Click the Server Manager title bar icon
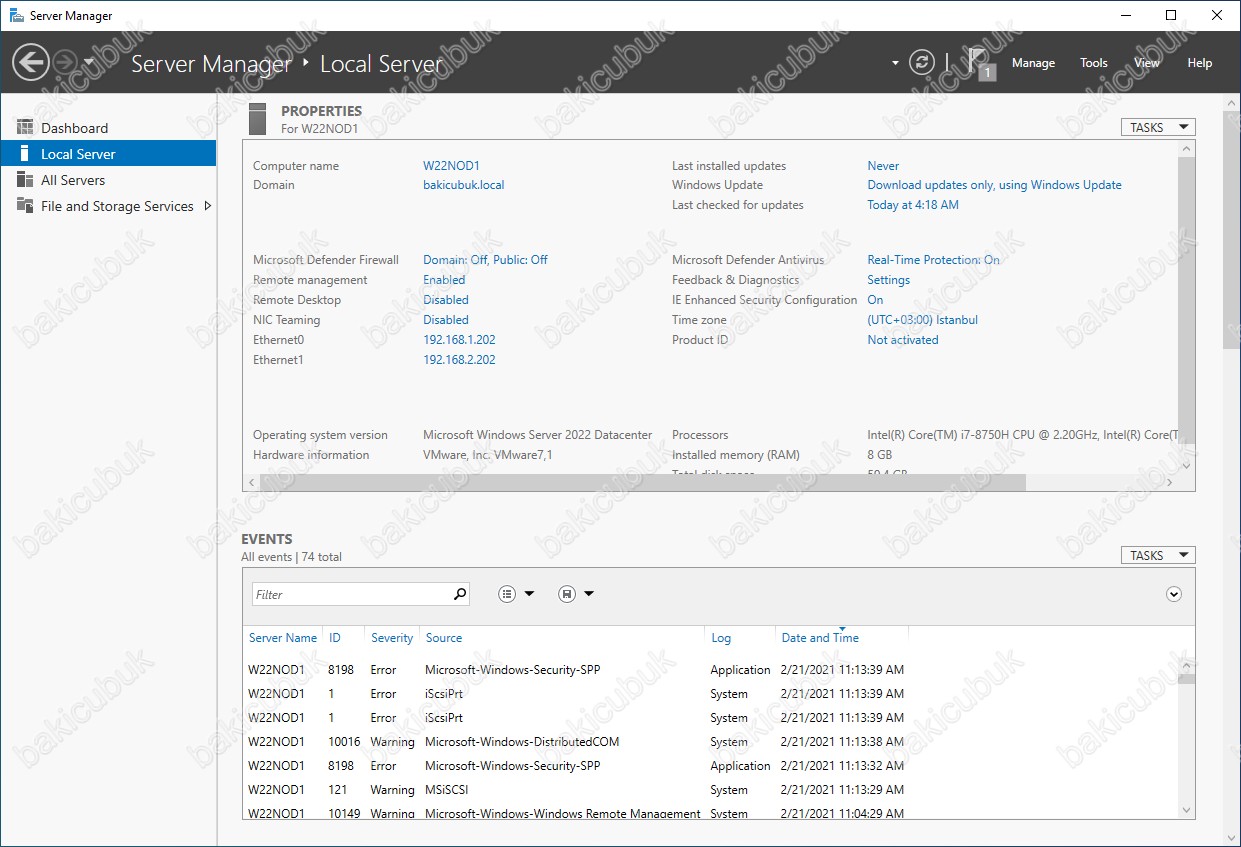The height and width of the screenshot is (847, 1241). click(16, 15)
